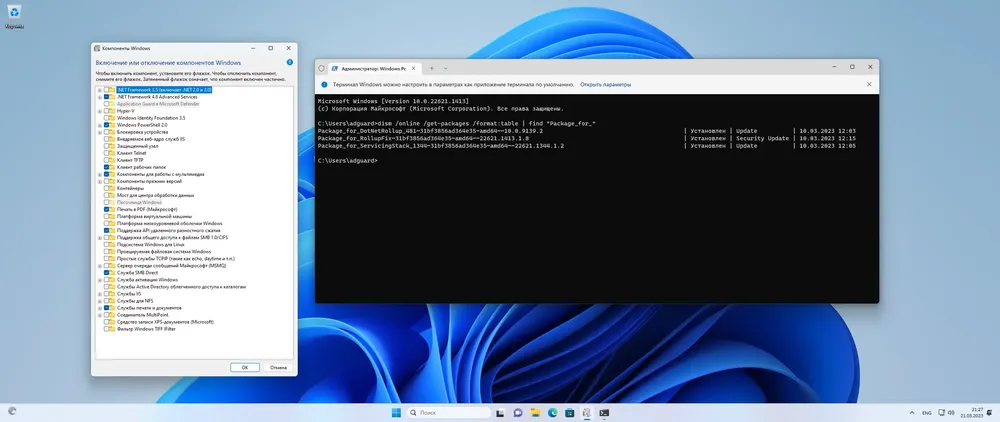Screen dimensions: 1000x422
Task: Select Клиент Telnet feature row
Action: tap(131, 153)
